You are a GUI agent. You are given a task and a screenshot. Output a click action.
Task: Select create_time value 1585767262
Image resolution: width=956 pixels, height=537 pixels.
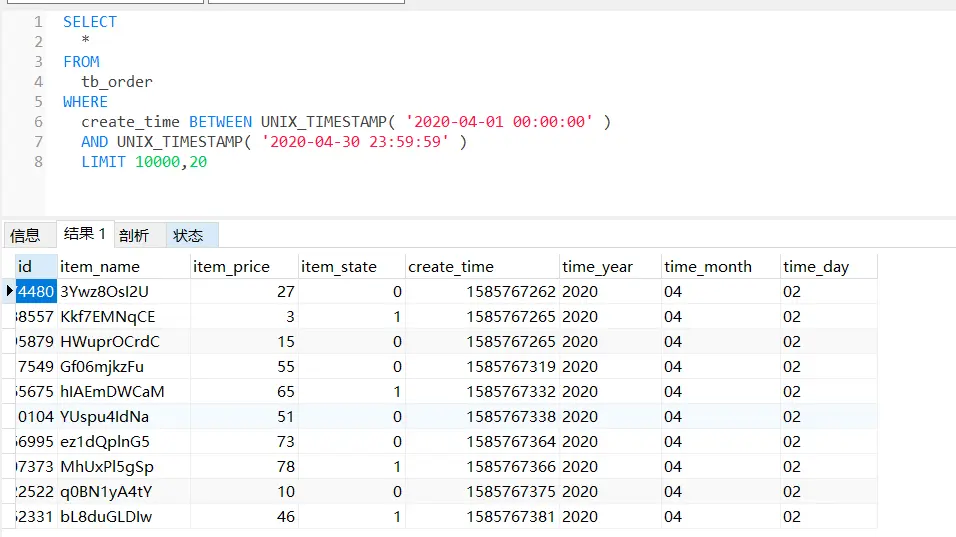[482, 292]
